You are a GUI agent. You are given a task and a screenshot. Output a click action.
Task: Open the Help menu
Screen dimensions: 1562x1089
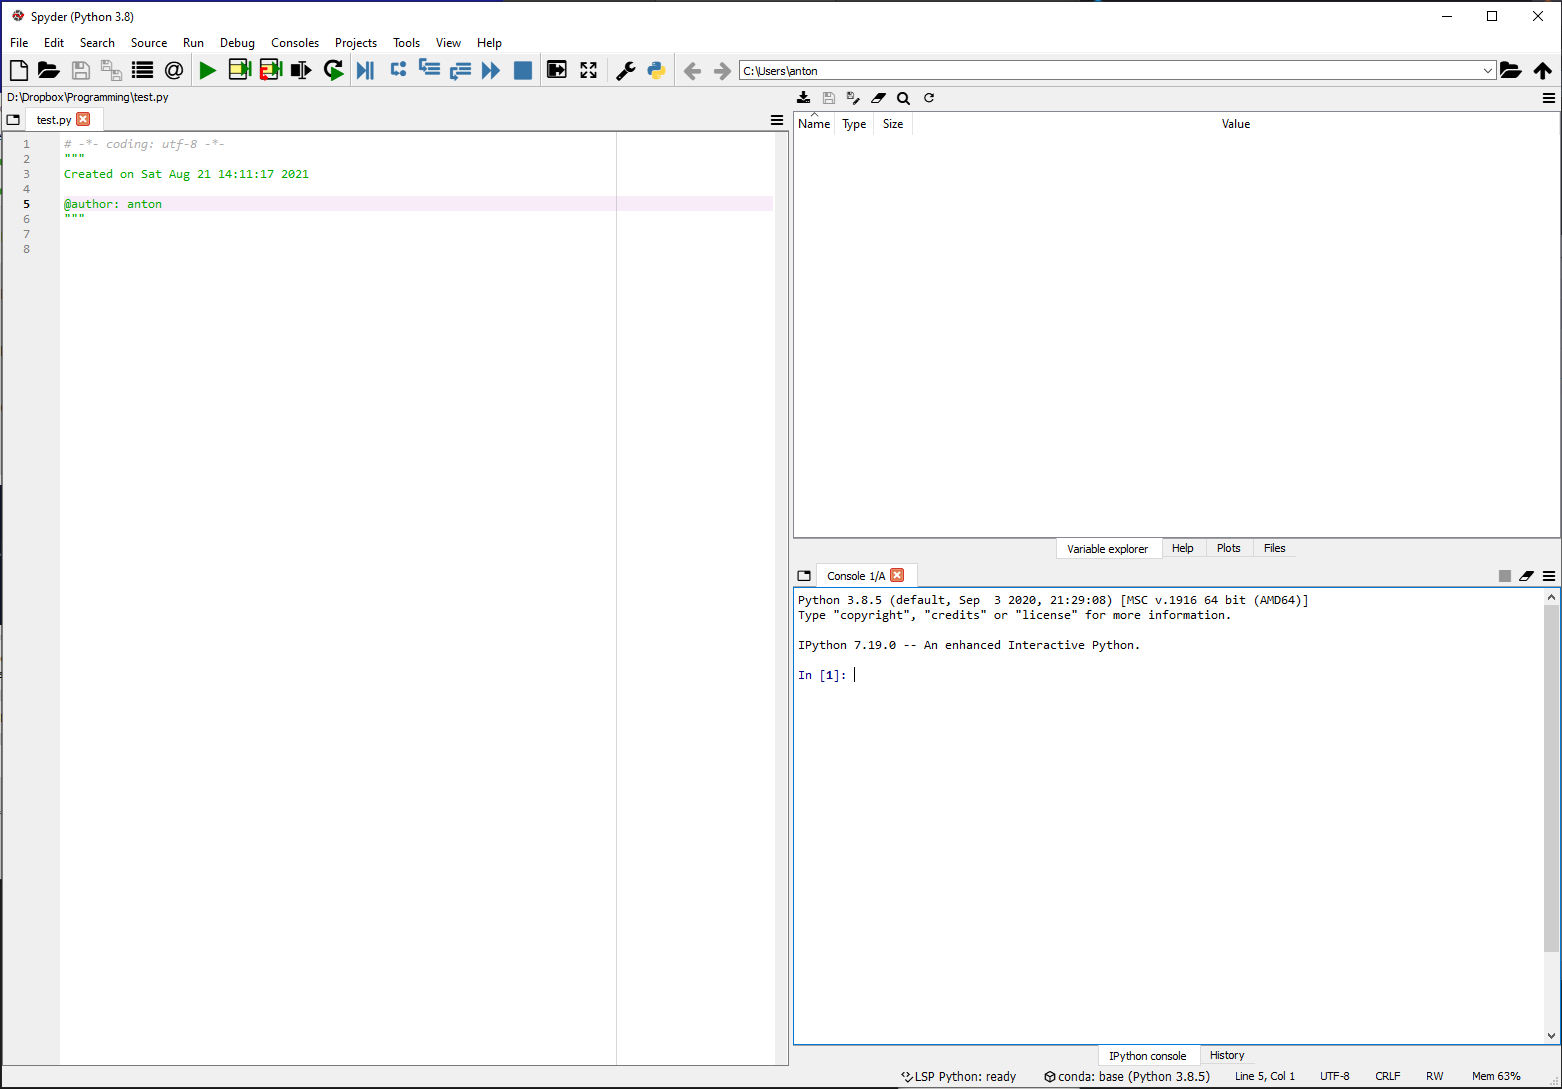click(489, 43)
